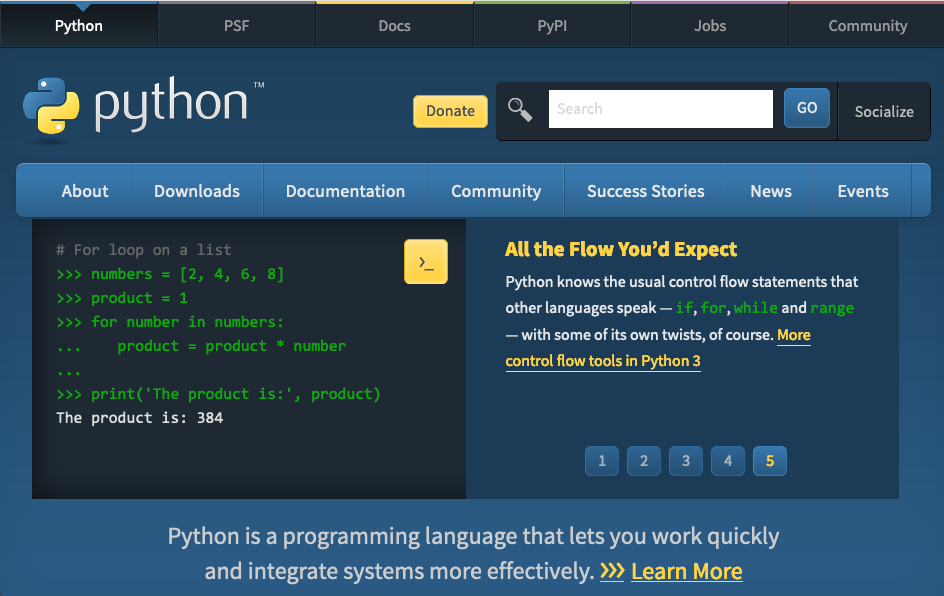
Task: Show slide 2 of the code carousel
Action: click(x=644, y=461)
